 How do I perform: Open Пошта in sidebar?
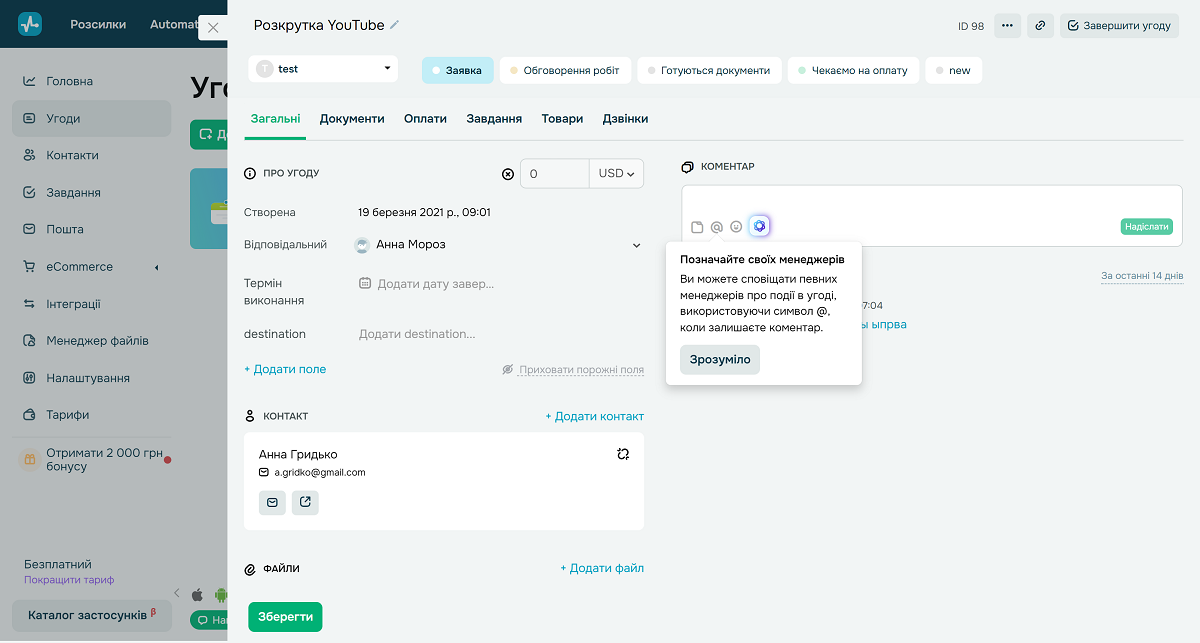coord(92,229)
